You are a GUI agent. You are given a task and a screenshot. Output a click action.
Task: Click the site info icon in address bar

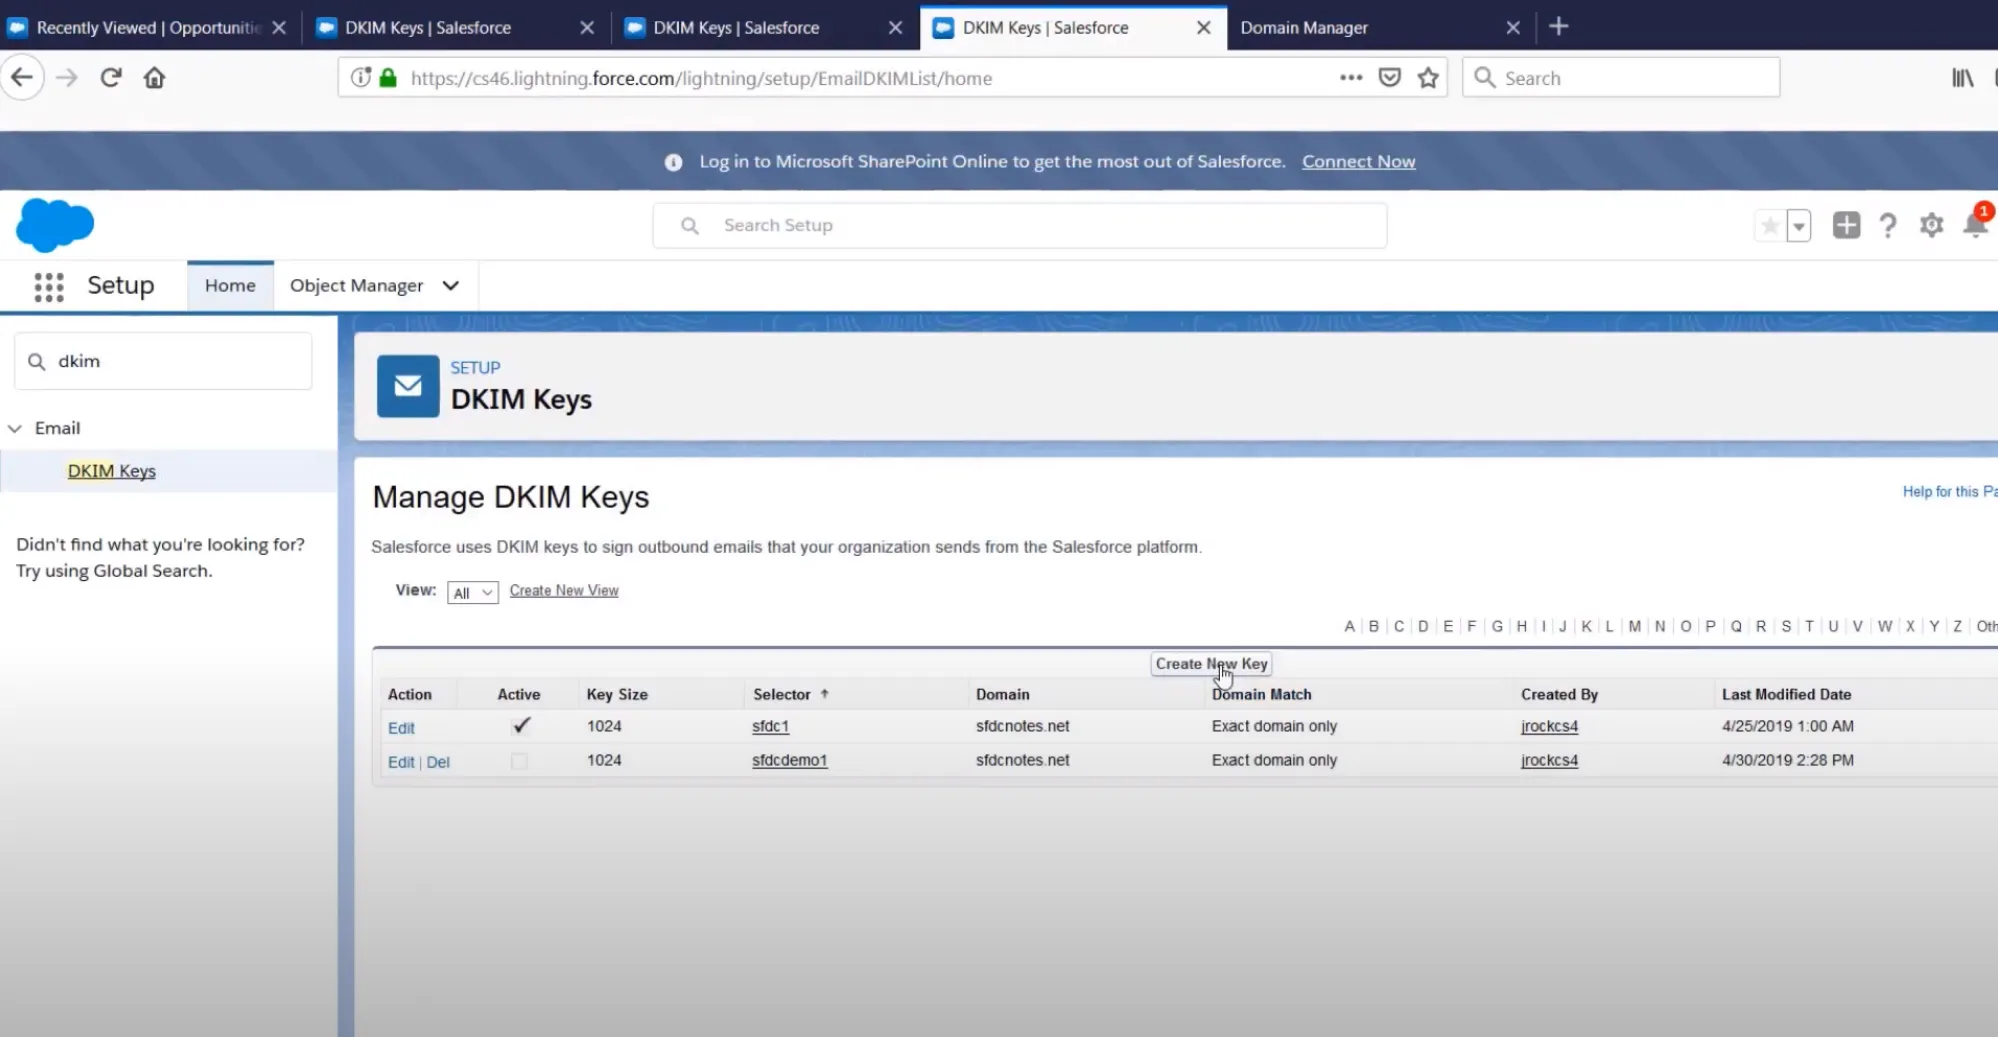(361, 78)
